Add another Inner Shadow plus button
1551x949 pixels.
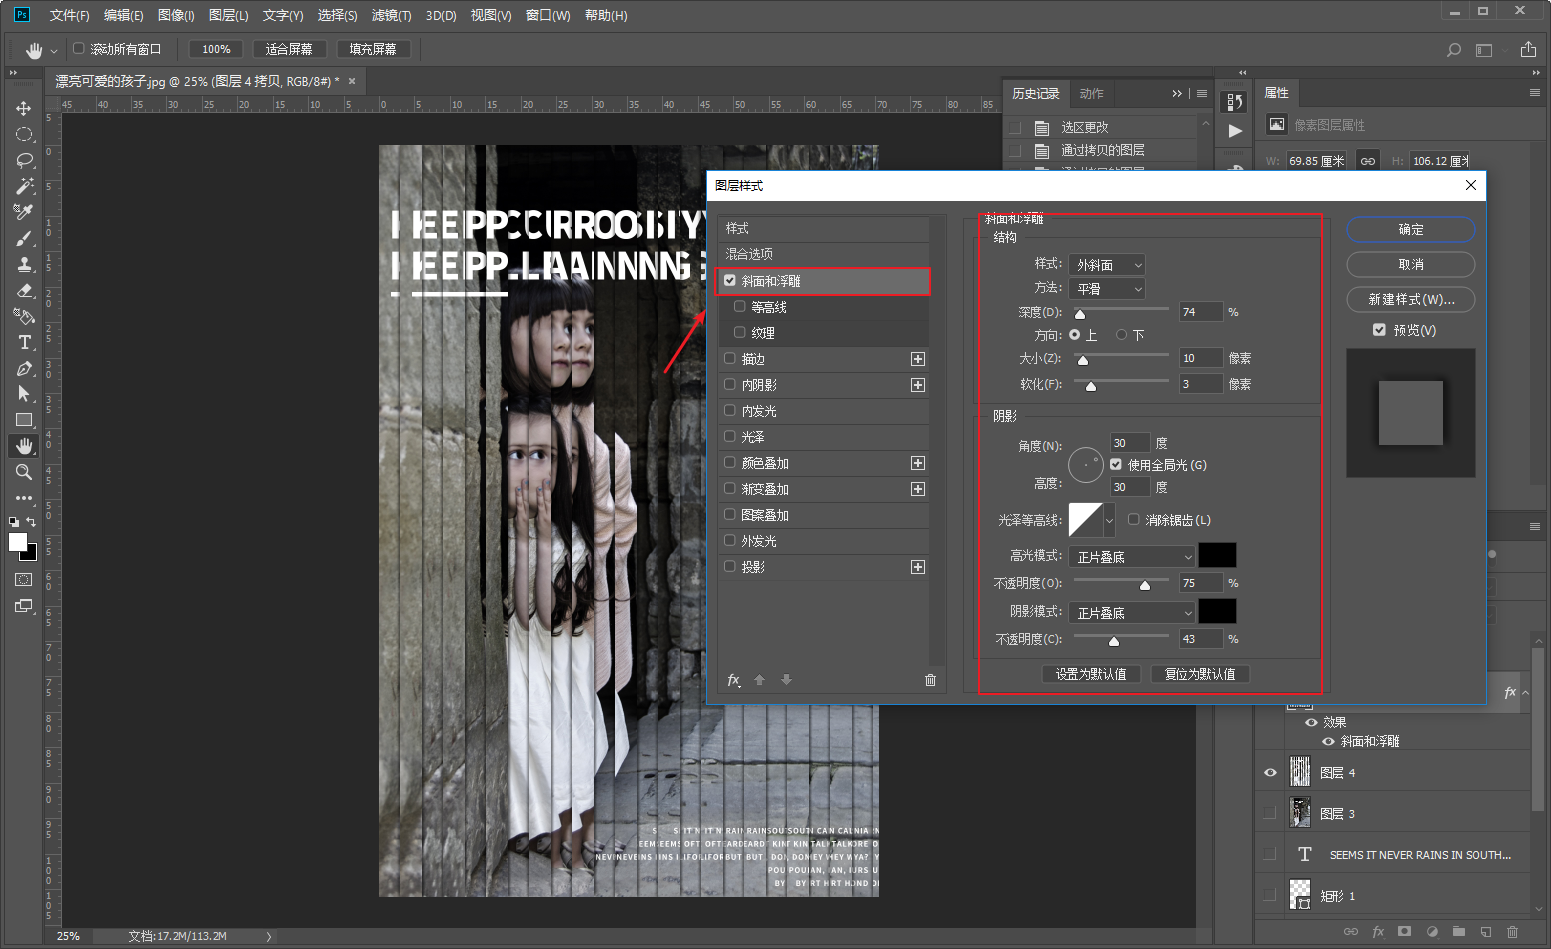(x=918, y=385)
